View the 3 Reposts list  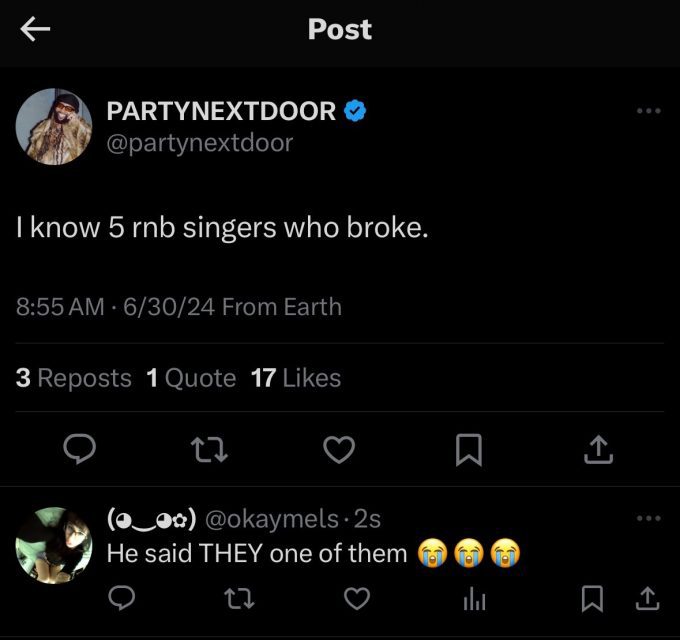[x=74, y=378]
